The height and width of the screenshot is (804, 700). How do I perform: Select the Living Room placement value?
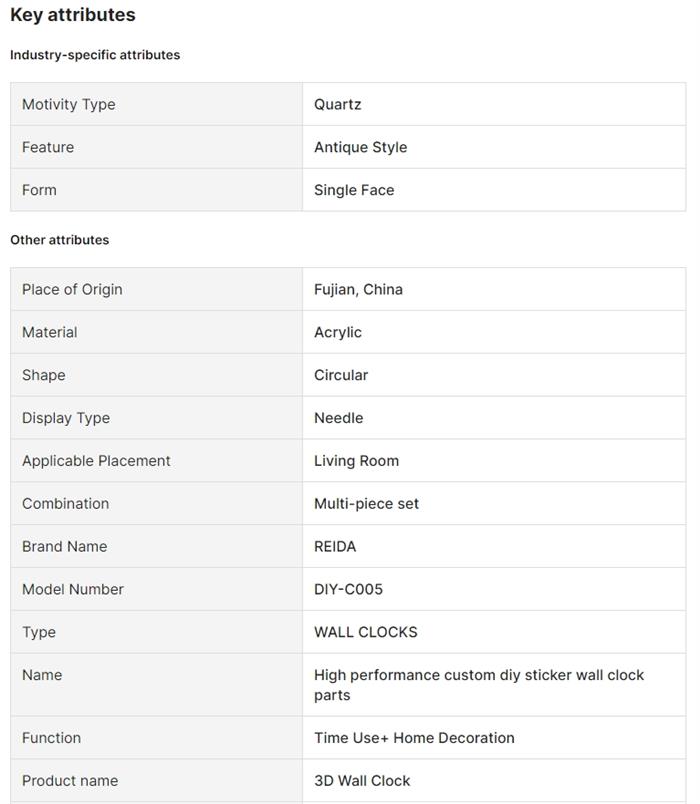tap(356, 461)
